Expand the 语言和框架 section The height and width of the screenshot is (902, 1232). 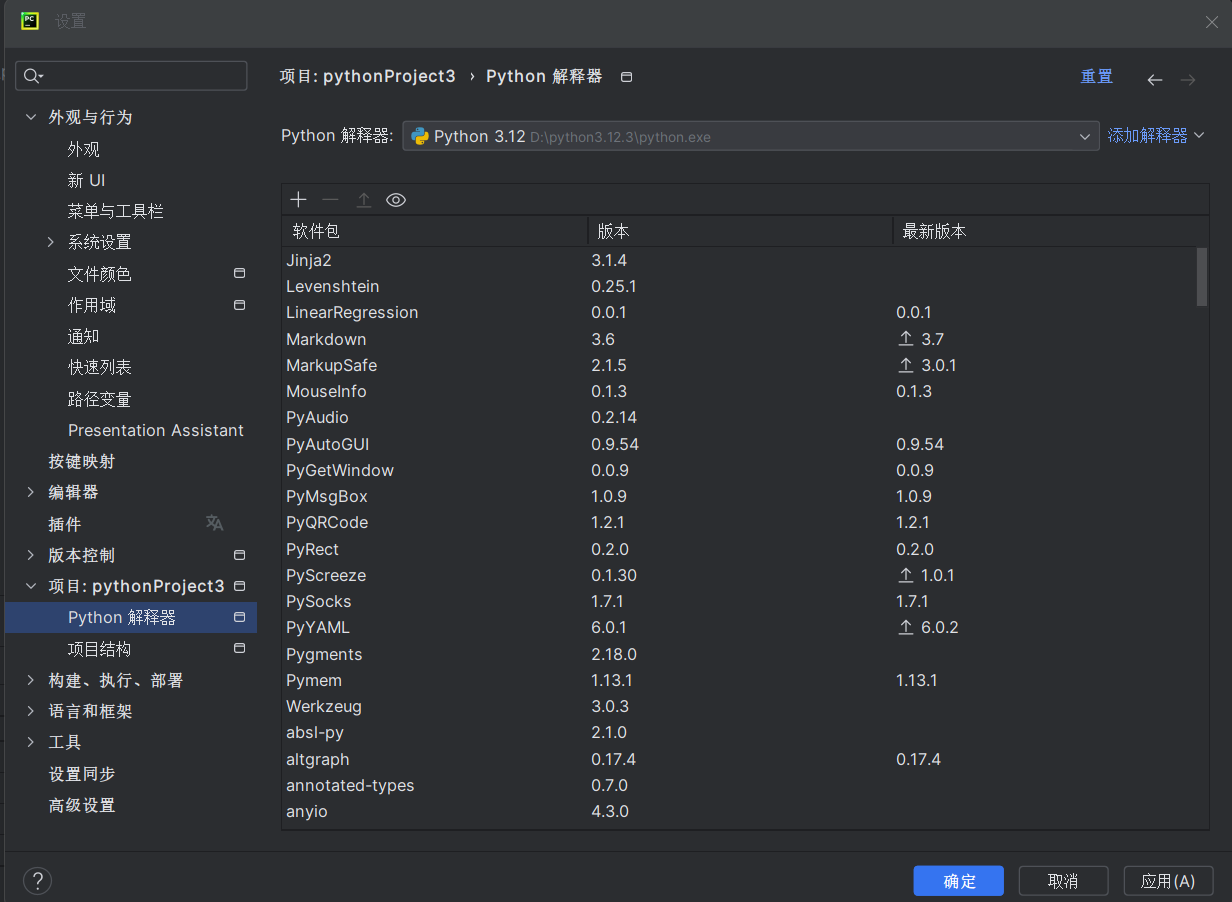31,711
